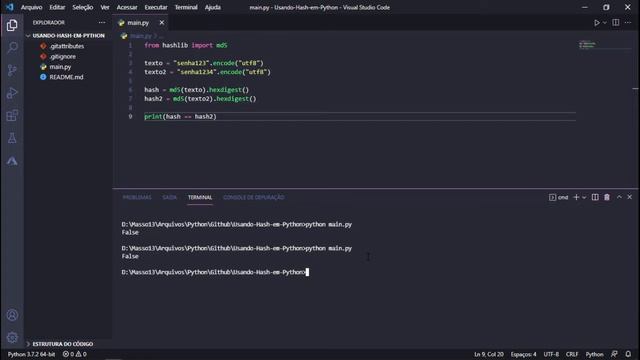Open notifications bell icon
Image resolution: width=640 pixels, height=360 pixels.
(628, 354)
